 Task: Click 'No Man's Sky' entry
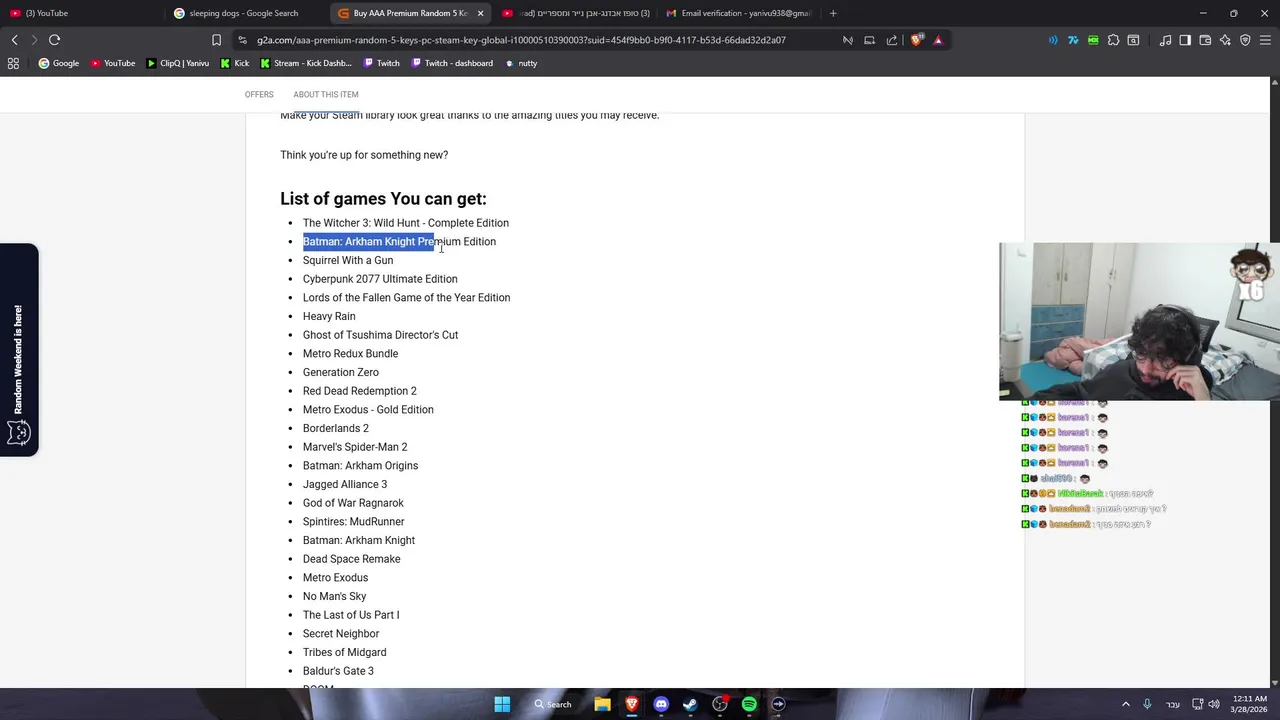coord(334,596)
